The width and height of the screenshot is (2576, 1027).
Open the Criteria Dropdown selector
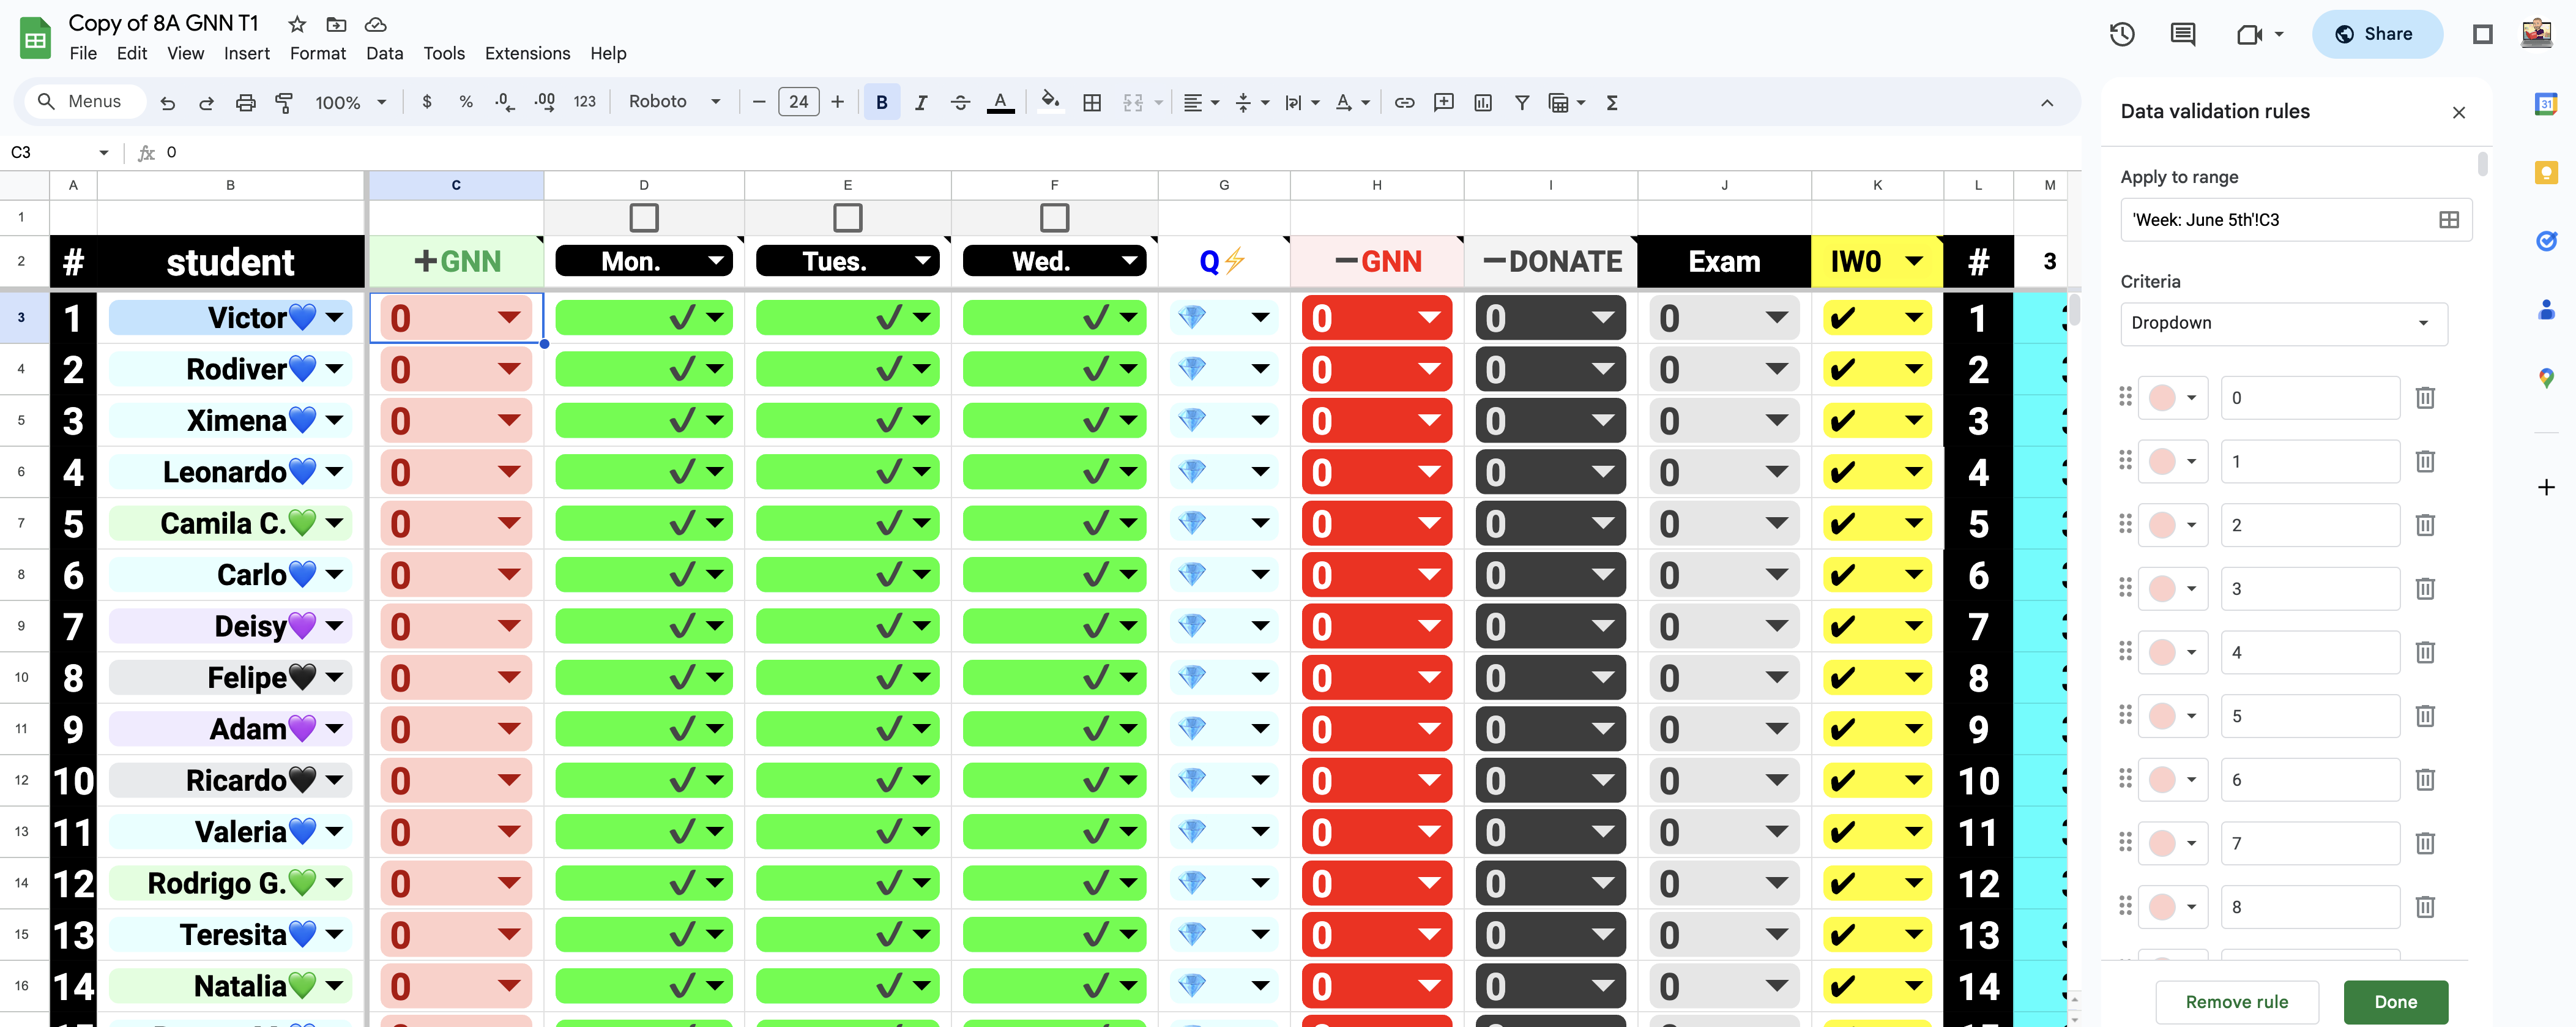click(x=2283, y=323)
